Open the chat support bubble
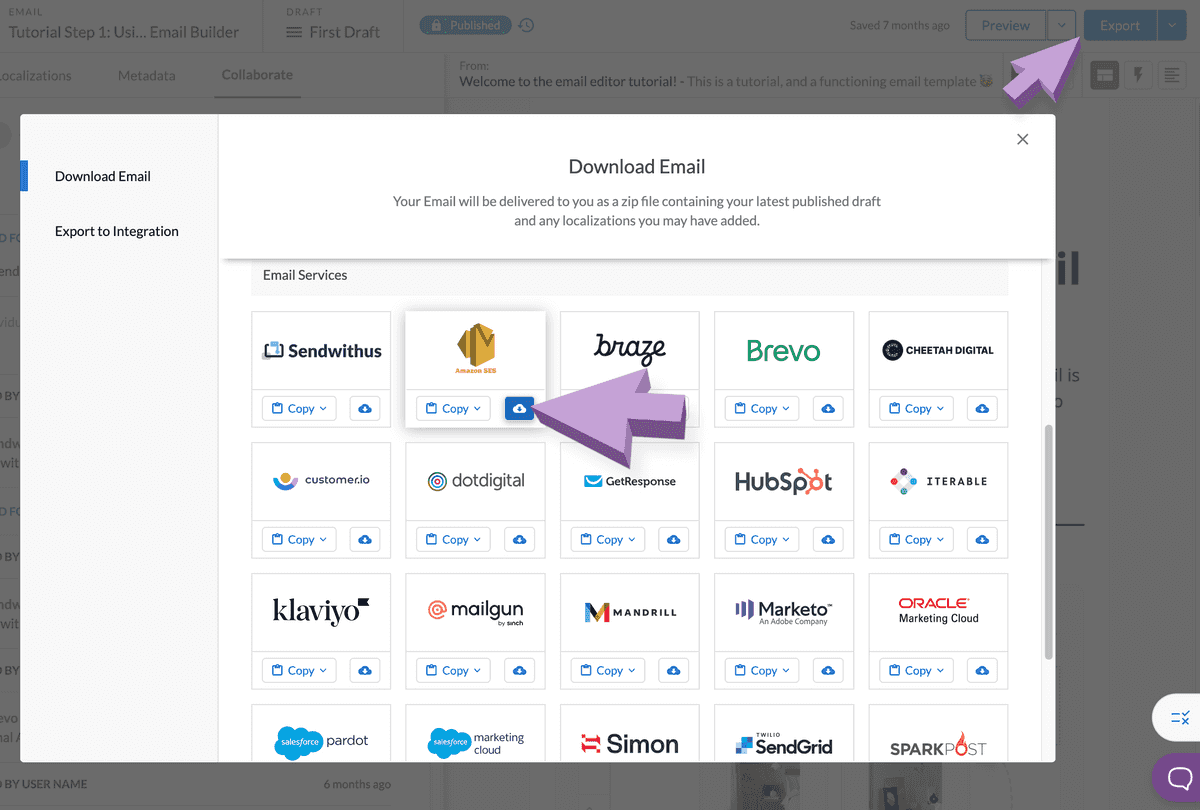Image resolution: width=1200 pixels, height=810 pixels. [1180, 777]
